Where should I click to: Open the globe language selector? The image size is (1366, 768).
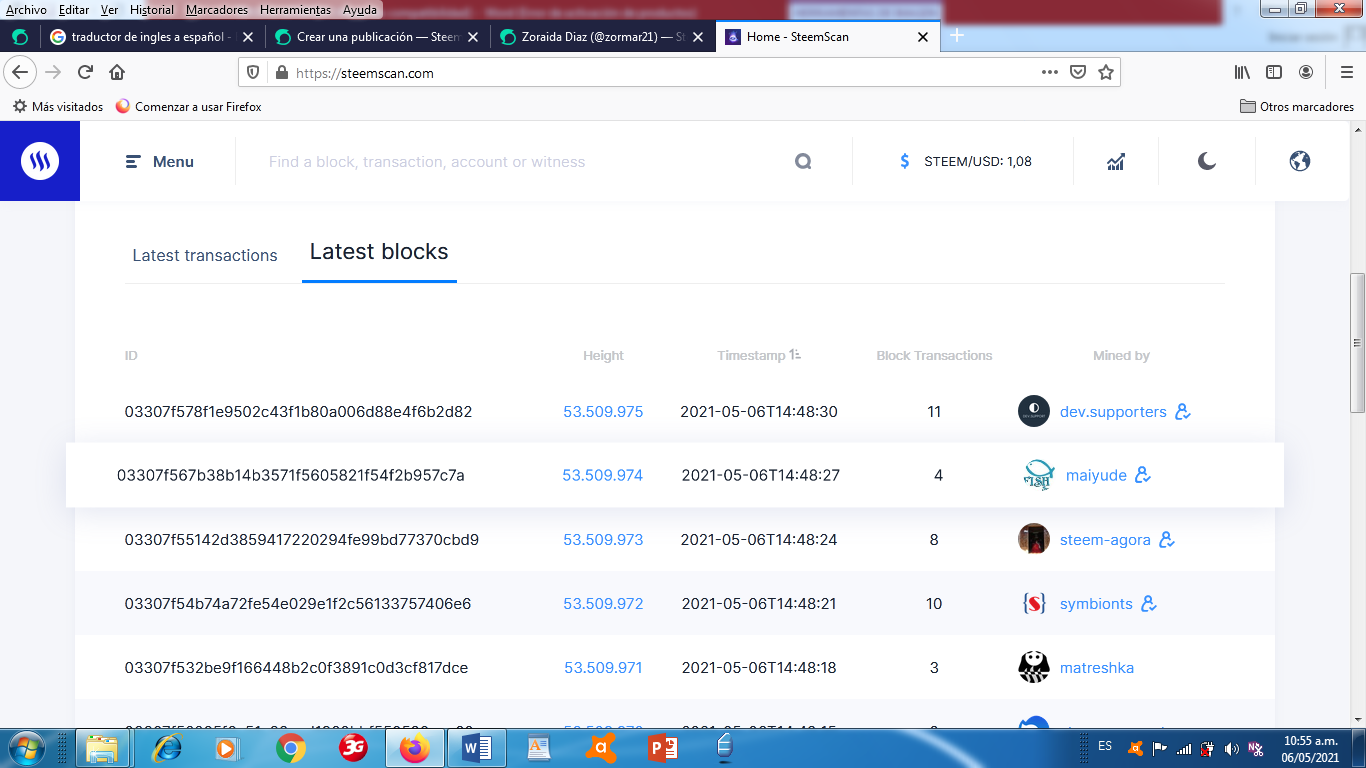[x=1300, y=161]
